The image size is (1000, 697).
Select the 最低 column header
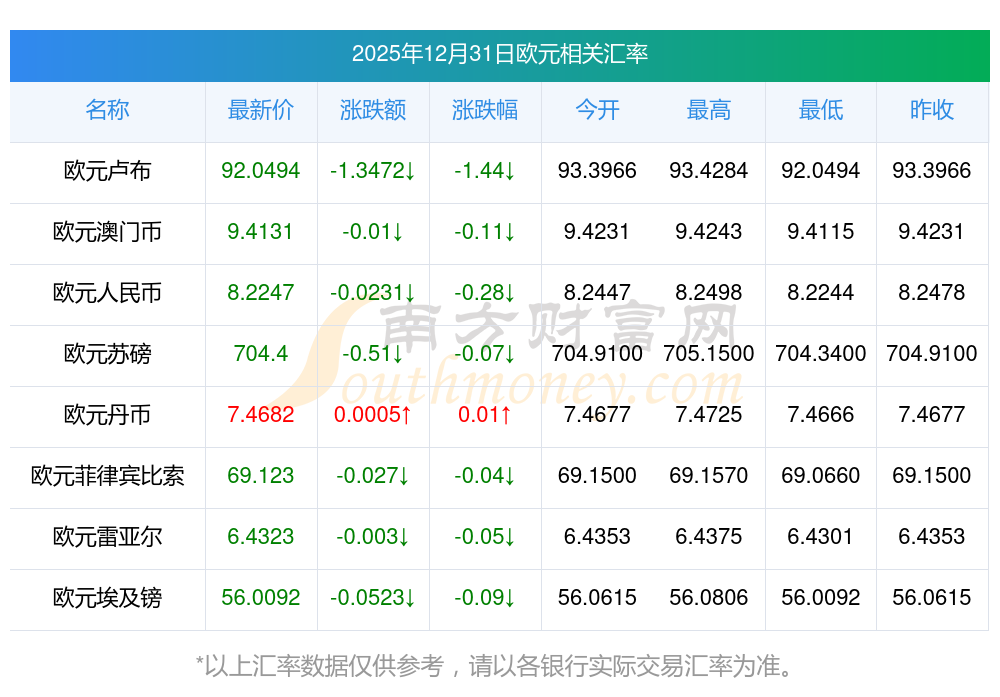(x=820, y=110)
